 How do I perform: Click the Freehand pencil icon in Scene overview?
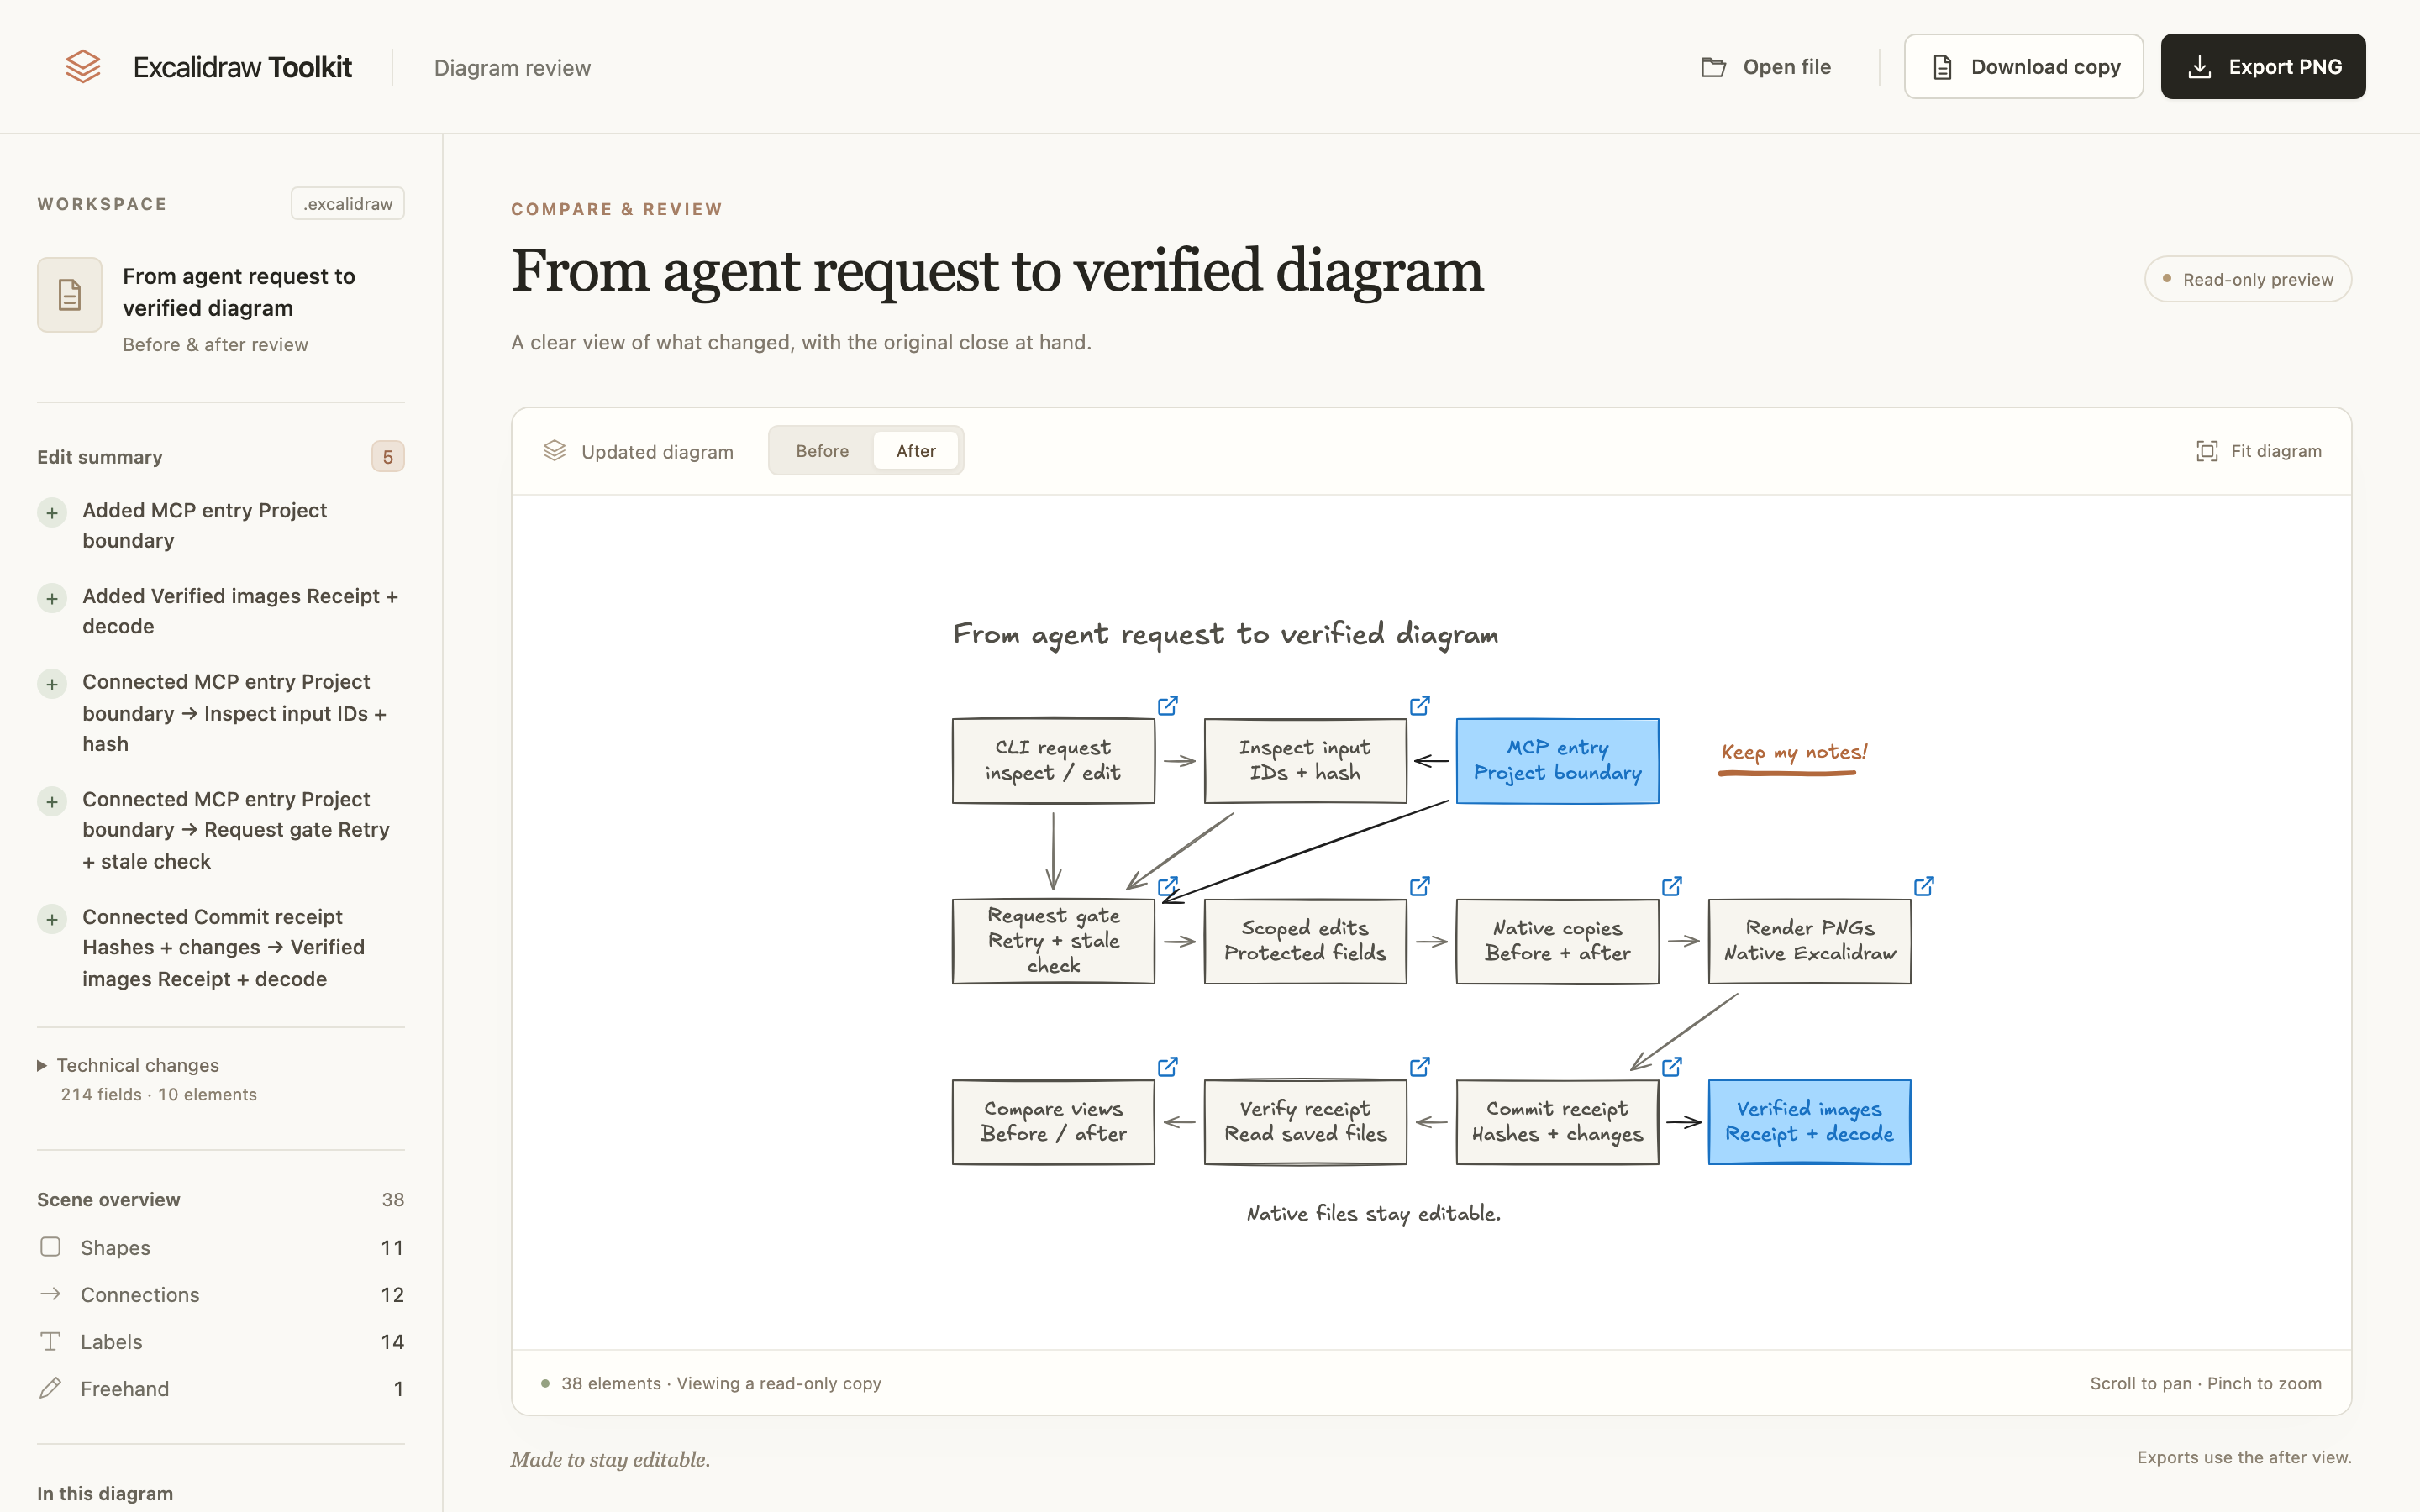50,1388
